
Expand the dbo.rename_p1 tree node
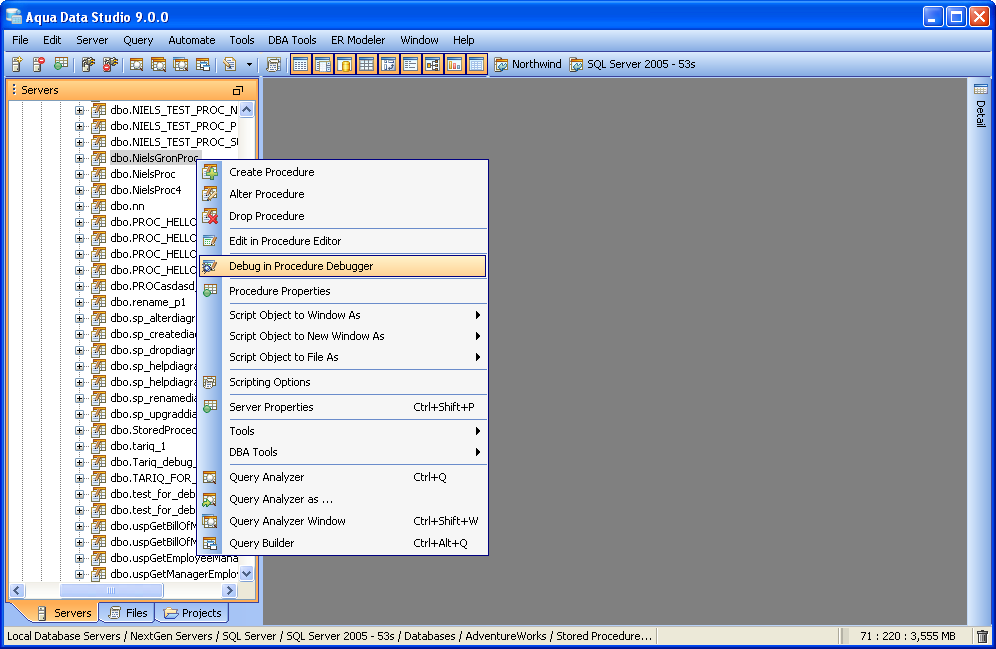pyautogui.click(x=79, y=302)
